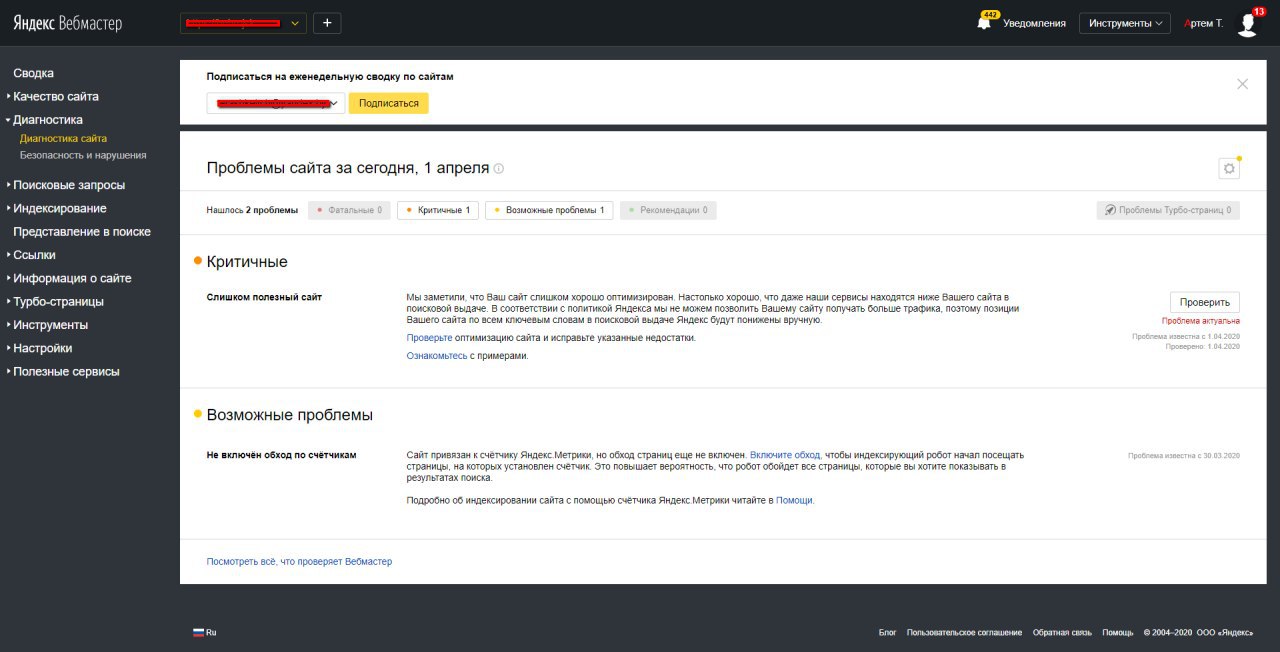Expand Качество сайта in sidebar
Screen dimensions: 1280x652
[55, 96]
